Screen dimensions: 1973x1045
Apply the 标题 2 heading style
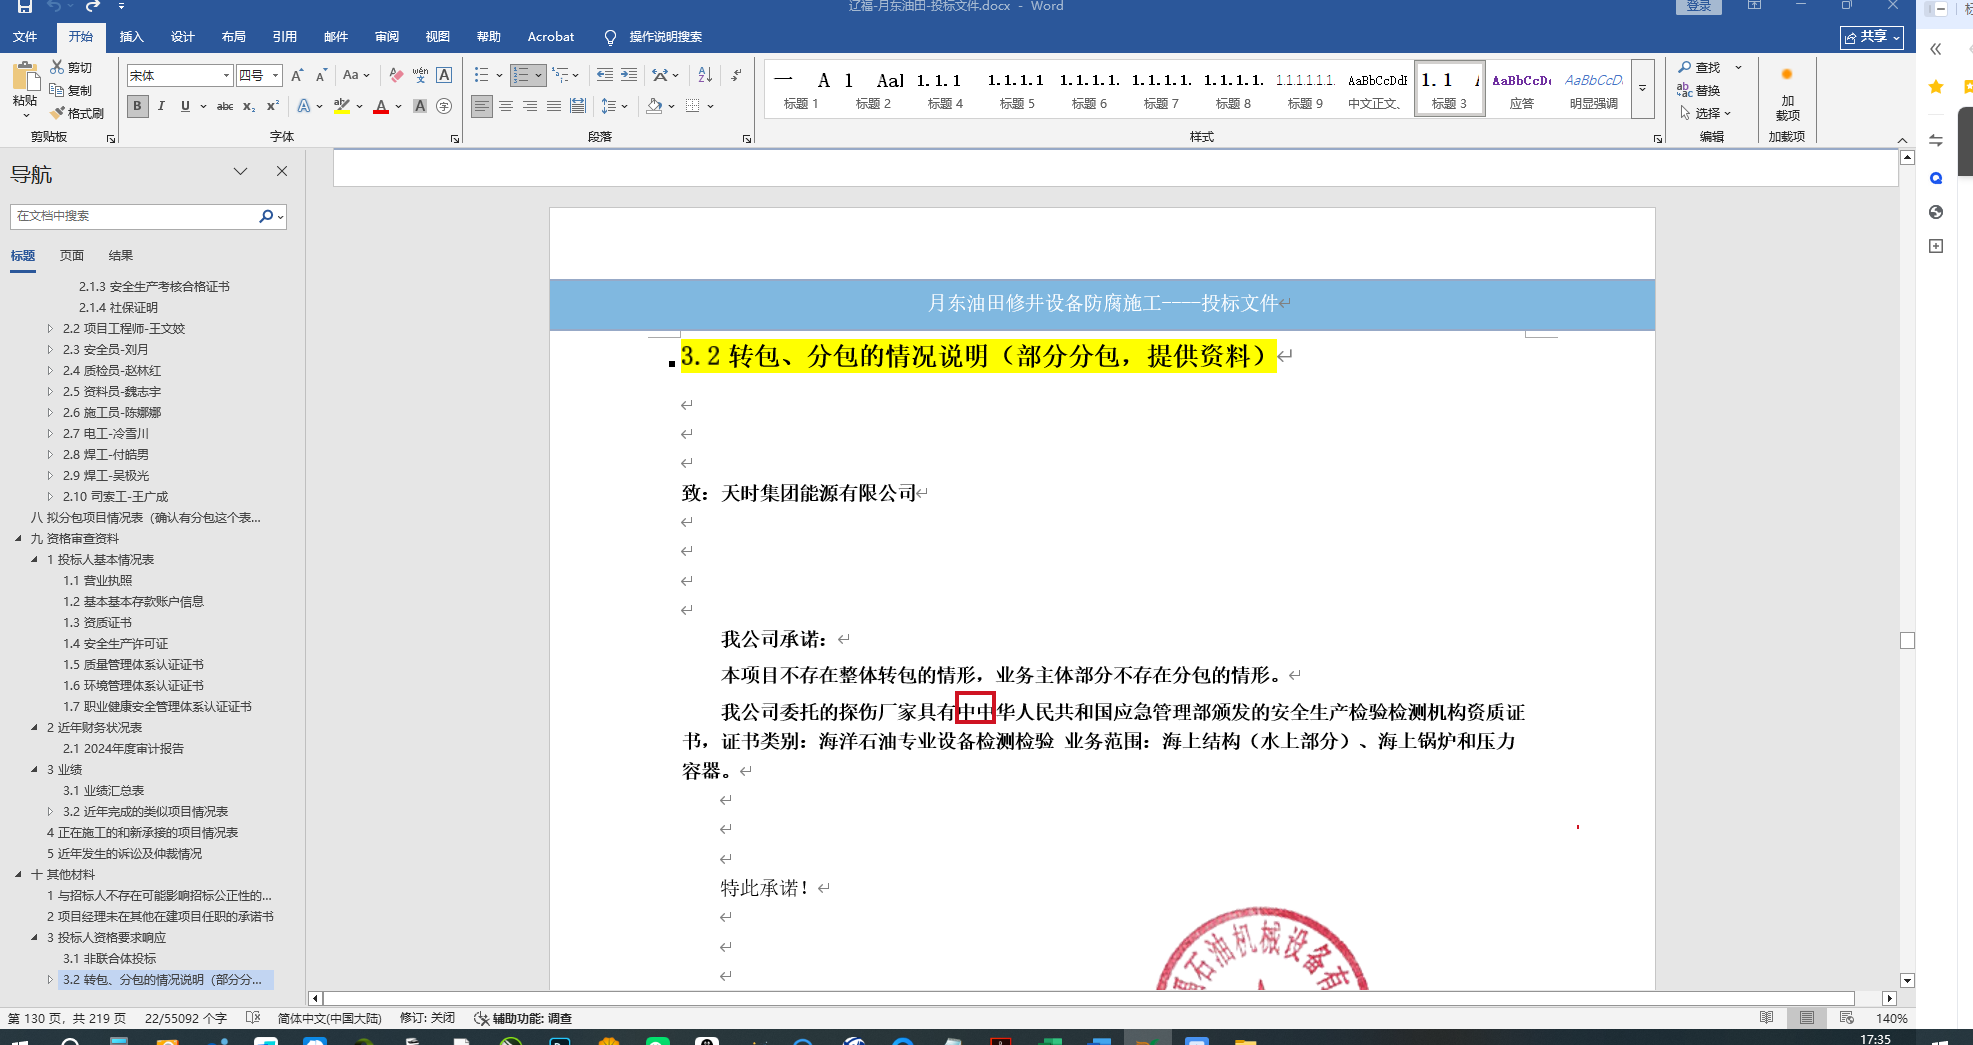873,88
